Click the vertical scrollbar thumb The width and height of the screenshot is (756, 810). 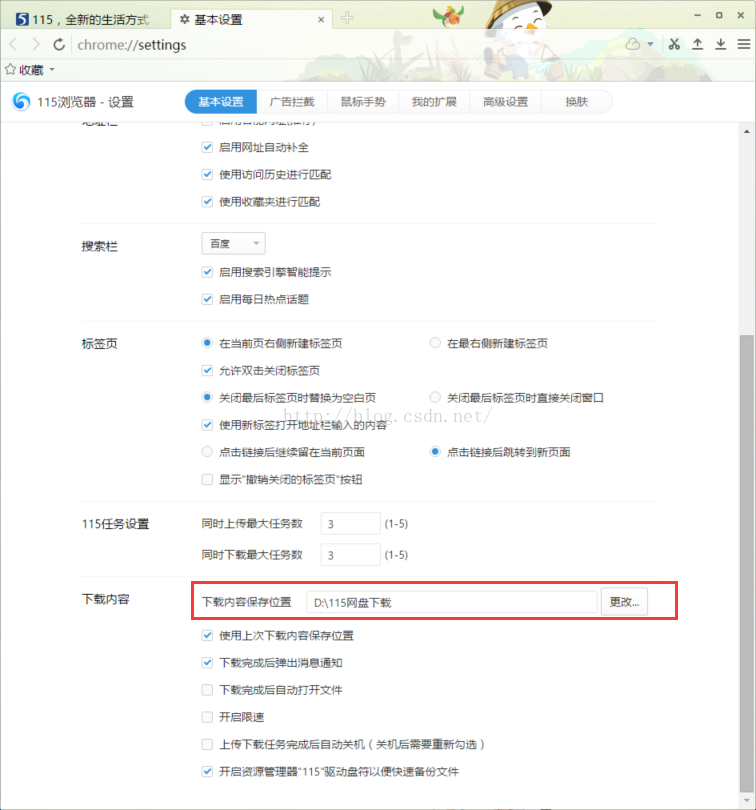pyautogui.click(x=747, y=563)
